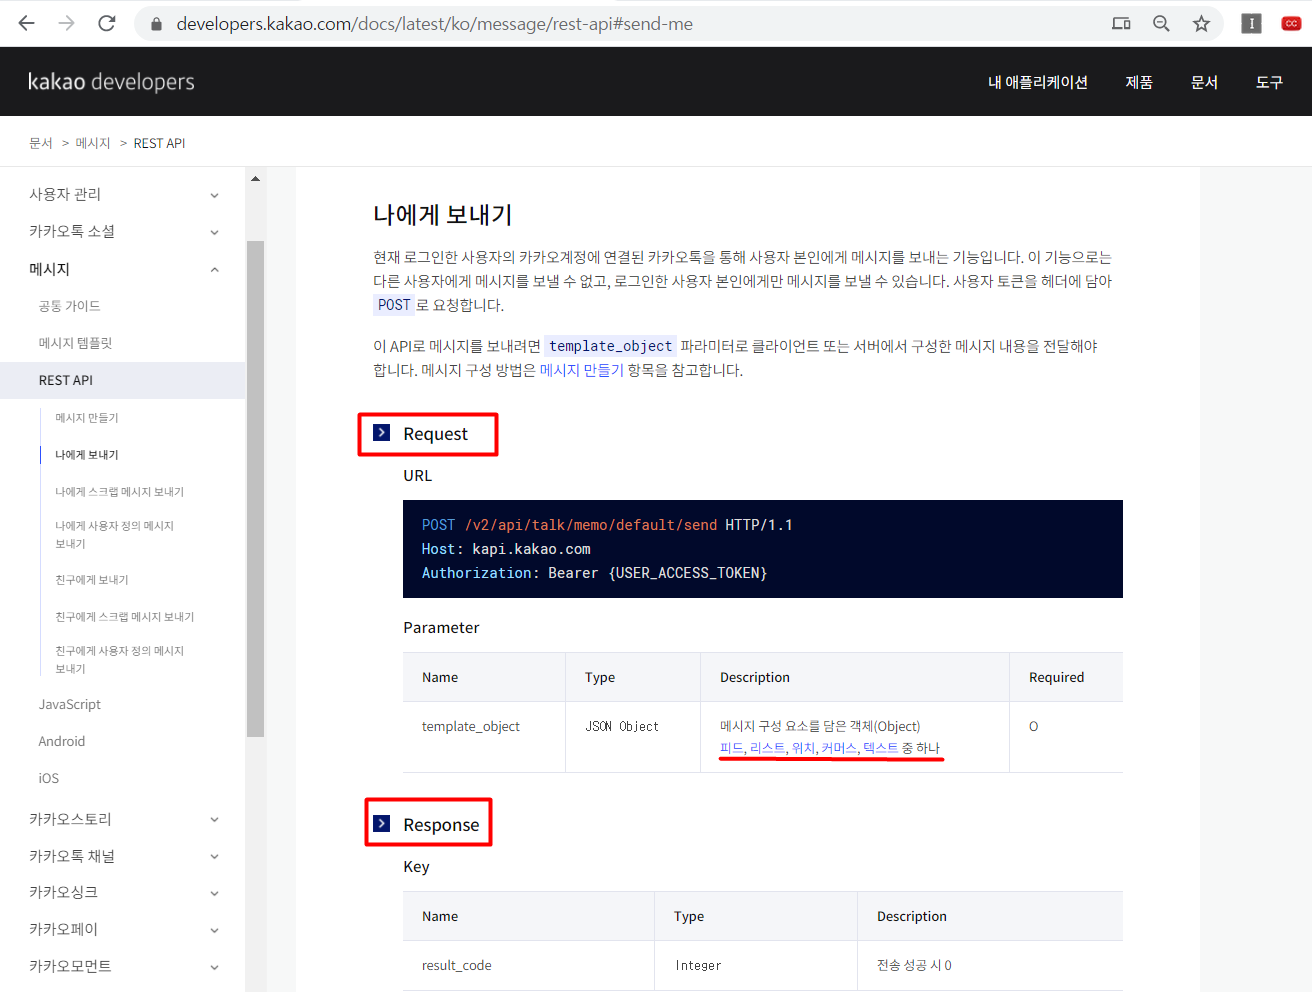1312x992 pixels.
Task: Go to 친구에게 사용자 정의 메시지 보내기
Action: tap(120, 660)
